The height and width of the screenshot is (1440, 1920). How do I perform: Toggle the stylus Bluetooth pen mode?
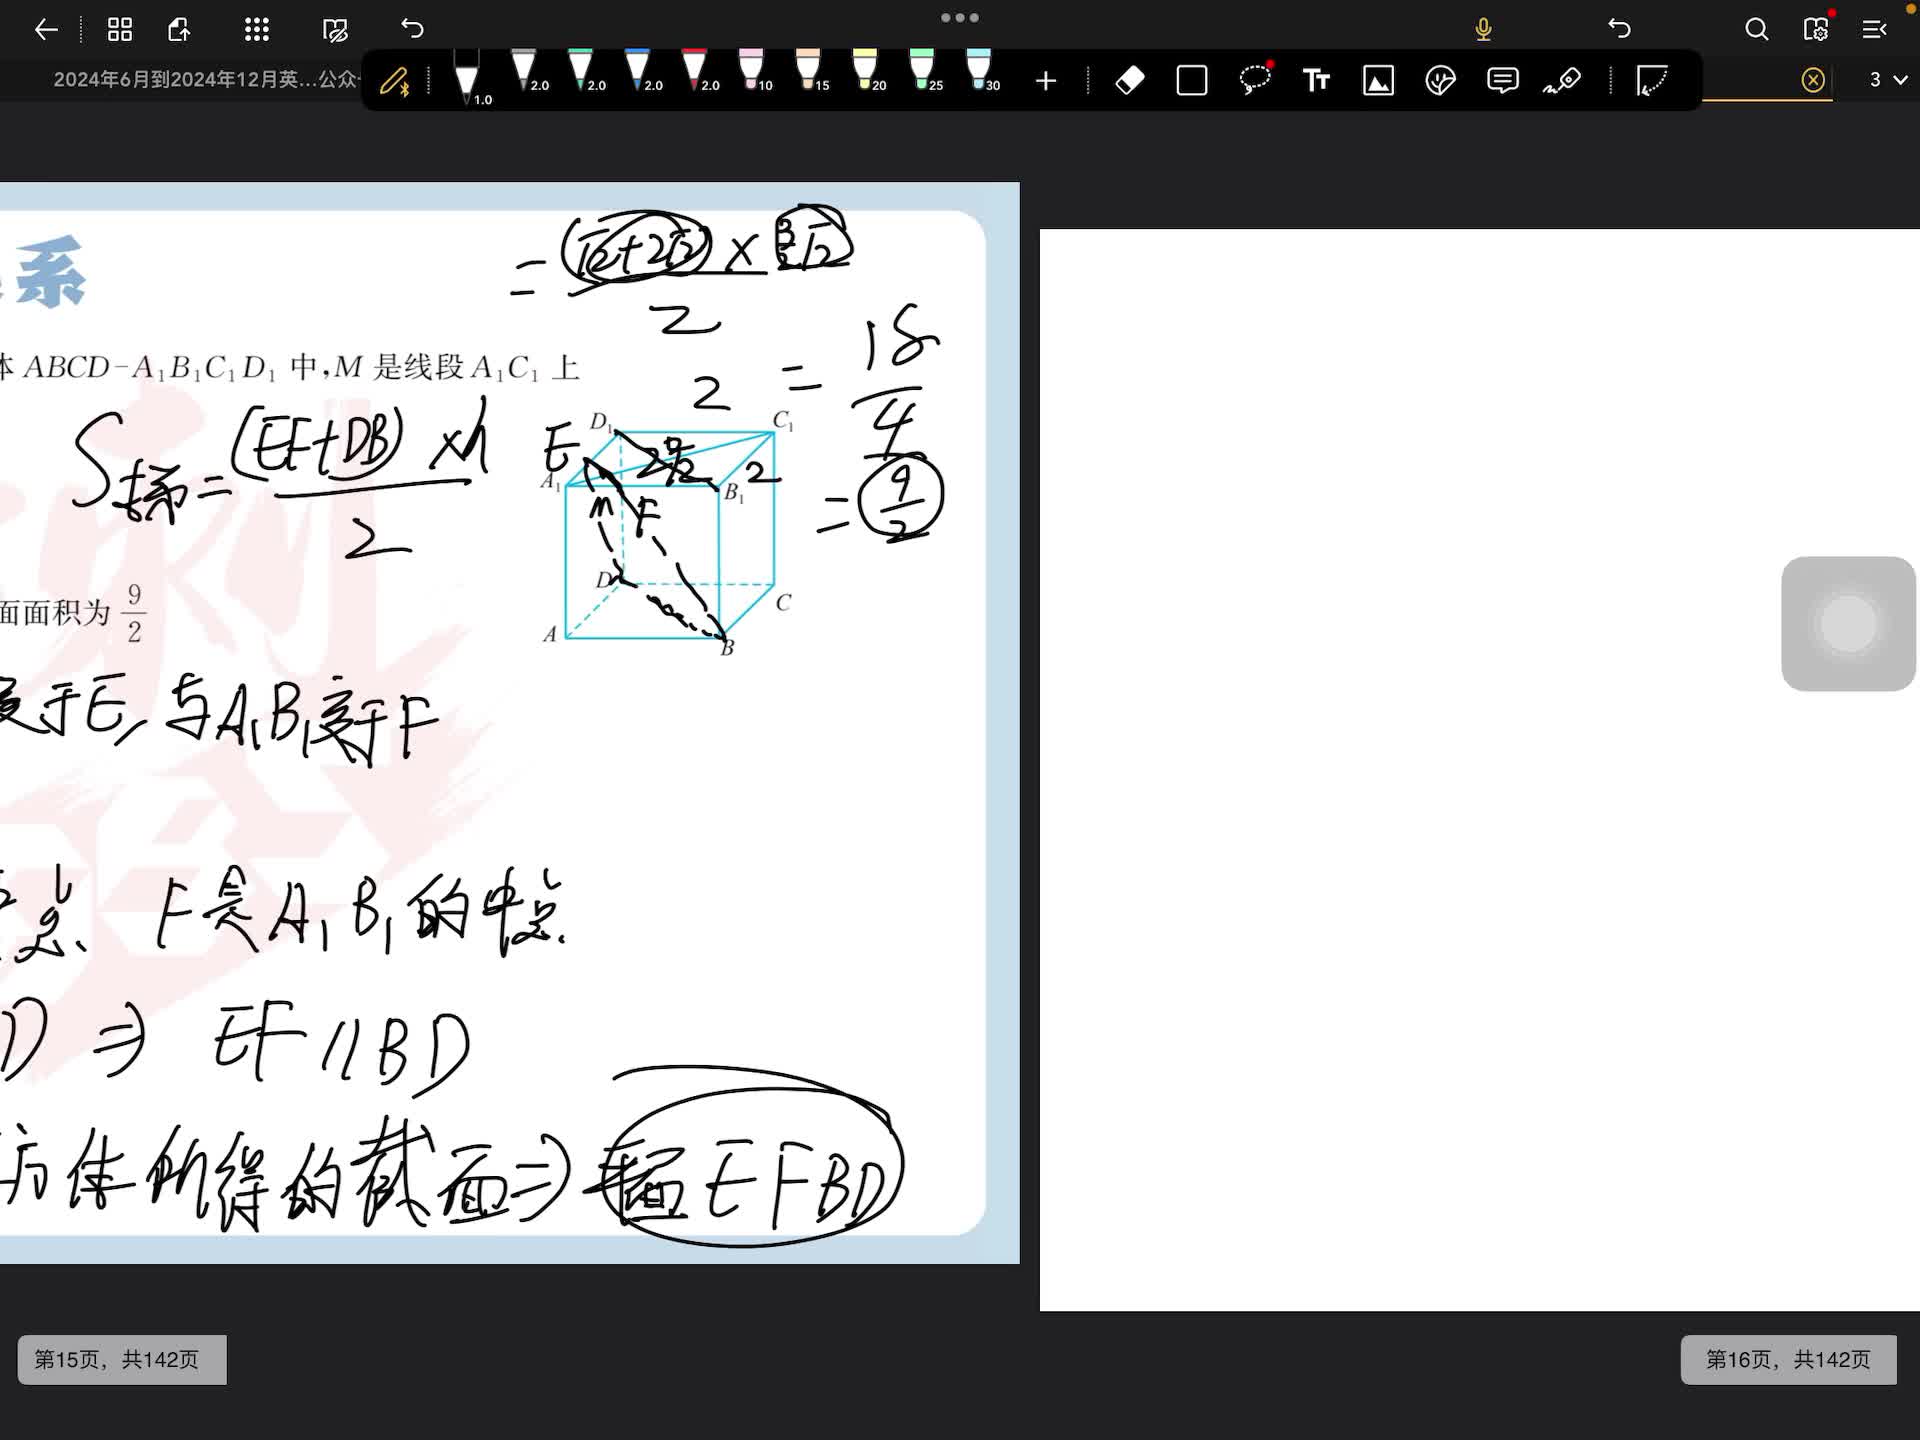tap(395, 80)
